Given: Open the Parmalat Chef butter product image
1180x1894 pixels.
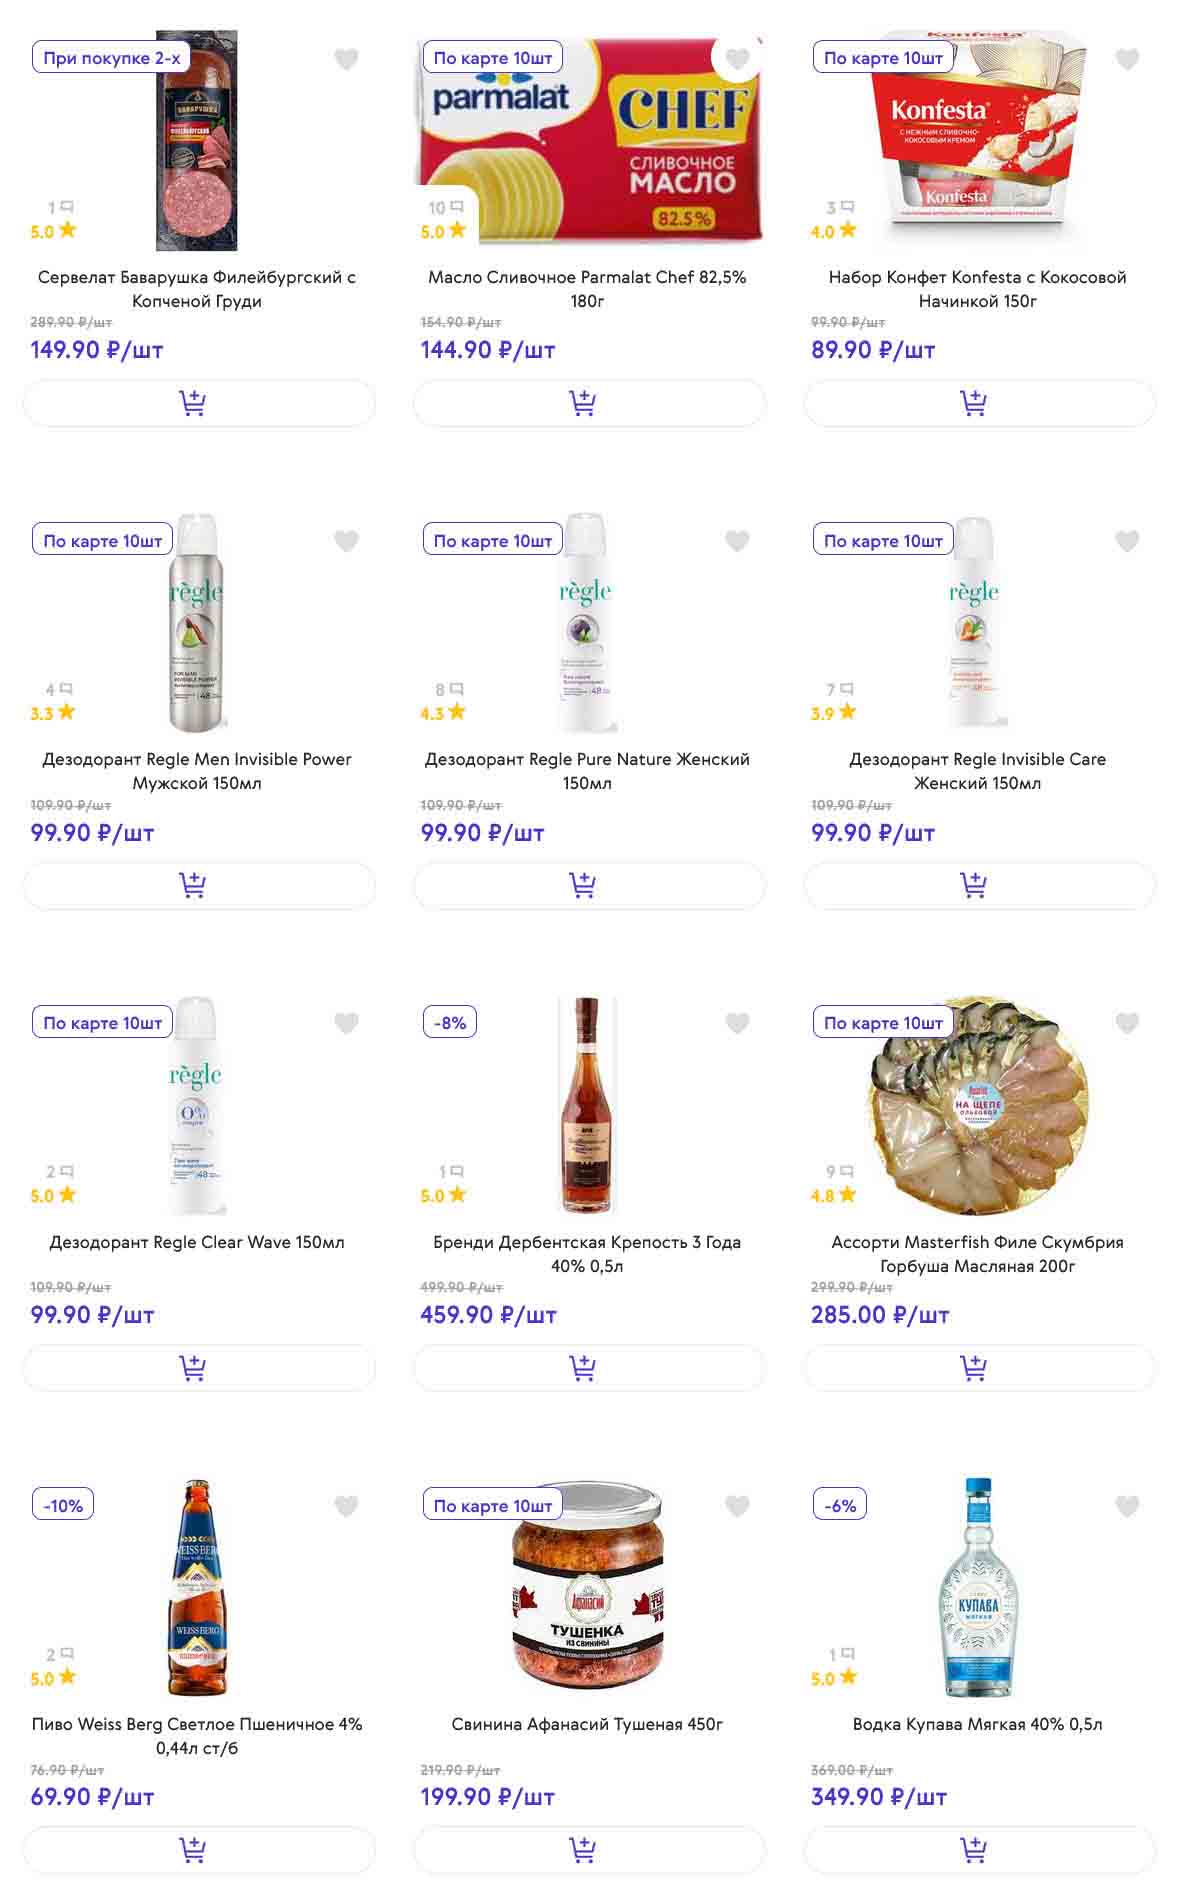Looking at the screenshot, I should 588,140.
